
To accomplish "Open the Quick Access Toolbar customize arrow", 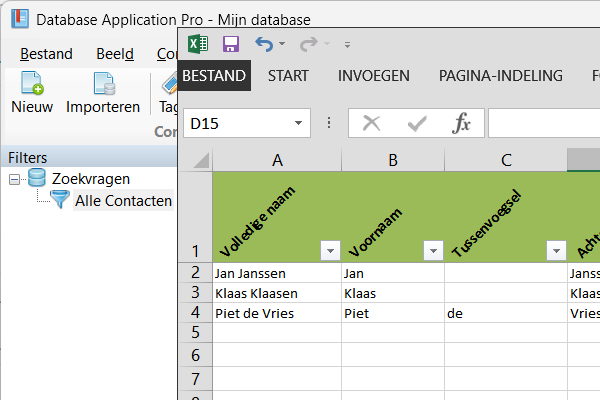I will [x=347, y=45].
